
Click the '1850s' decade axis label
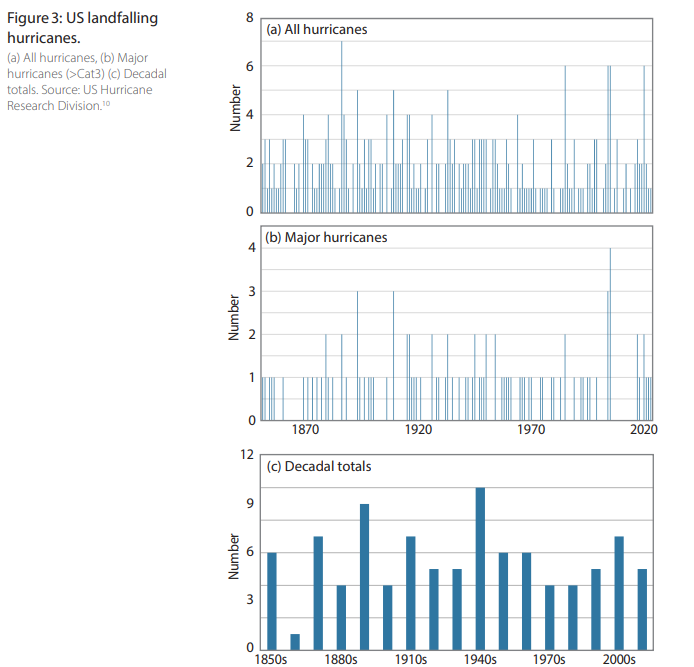tap(271, 659)
